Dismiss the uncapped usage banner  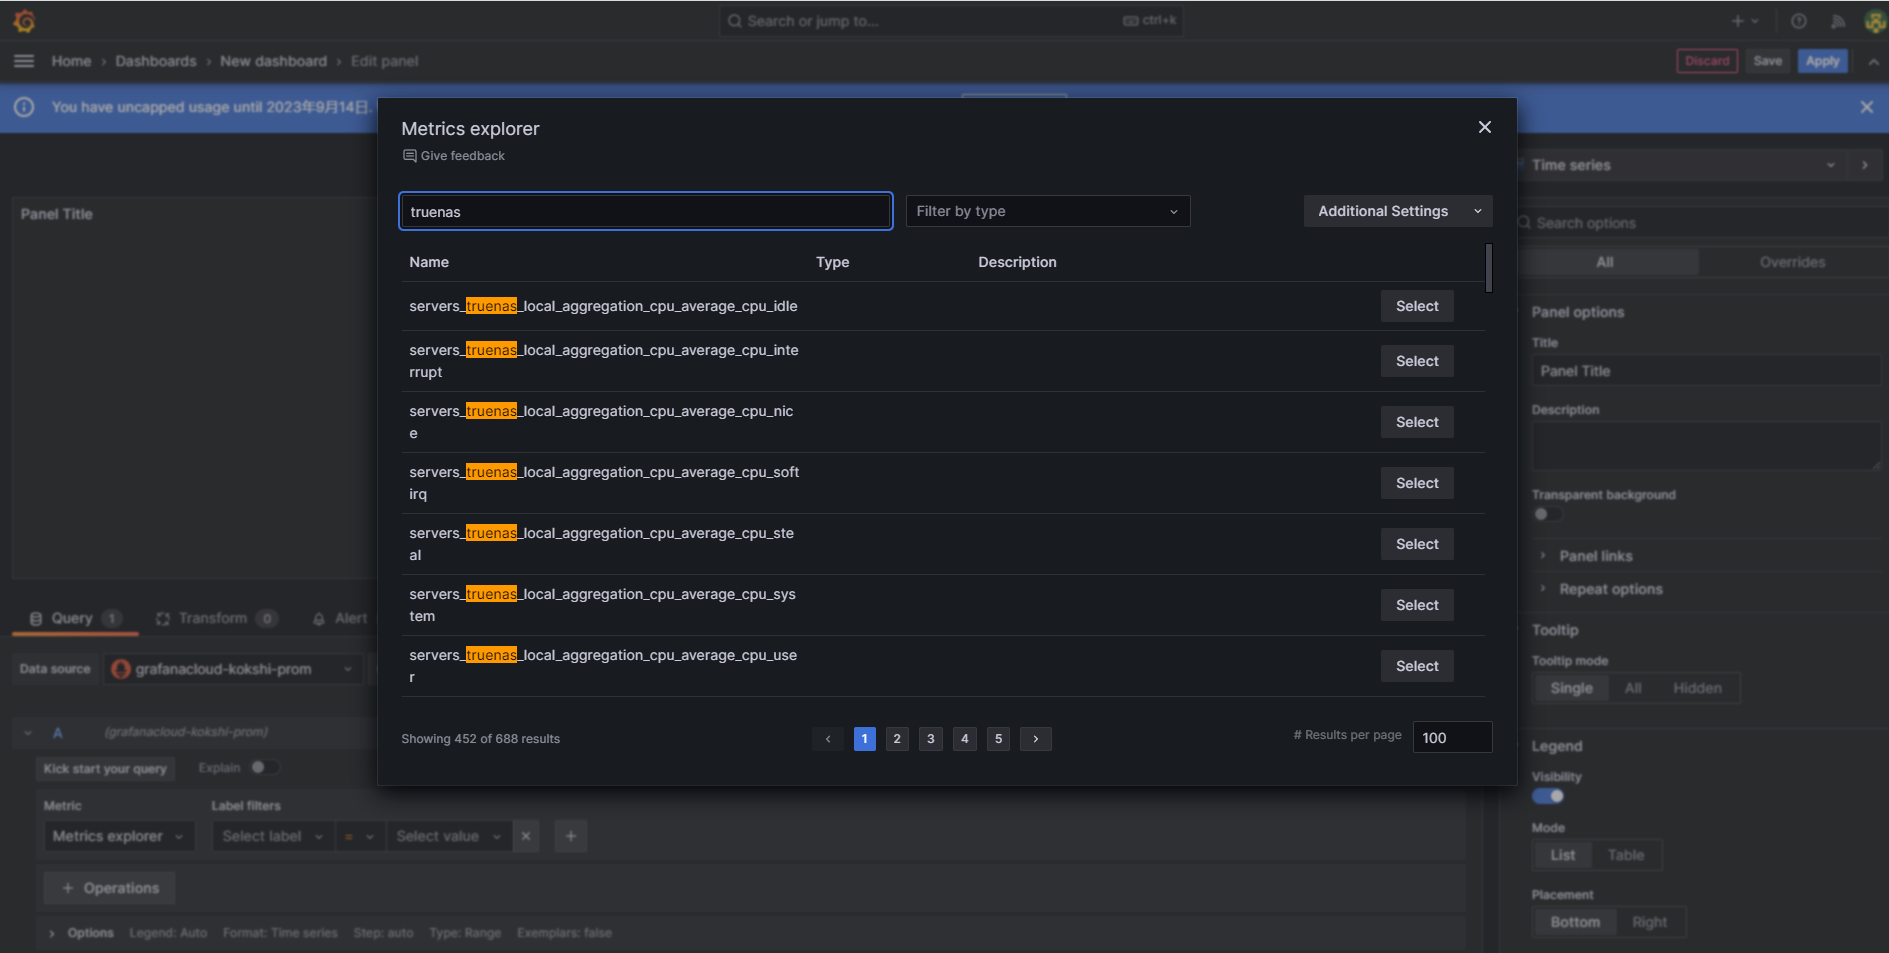(x=1866, y=107)
